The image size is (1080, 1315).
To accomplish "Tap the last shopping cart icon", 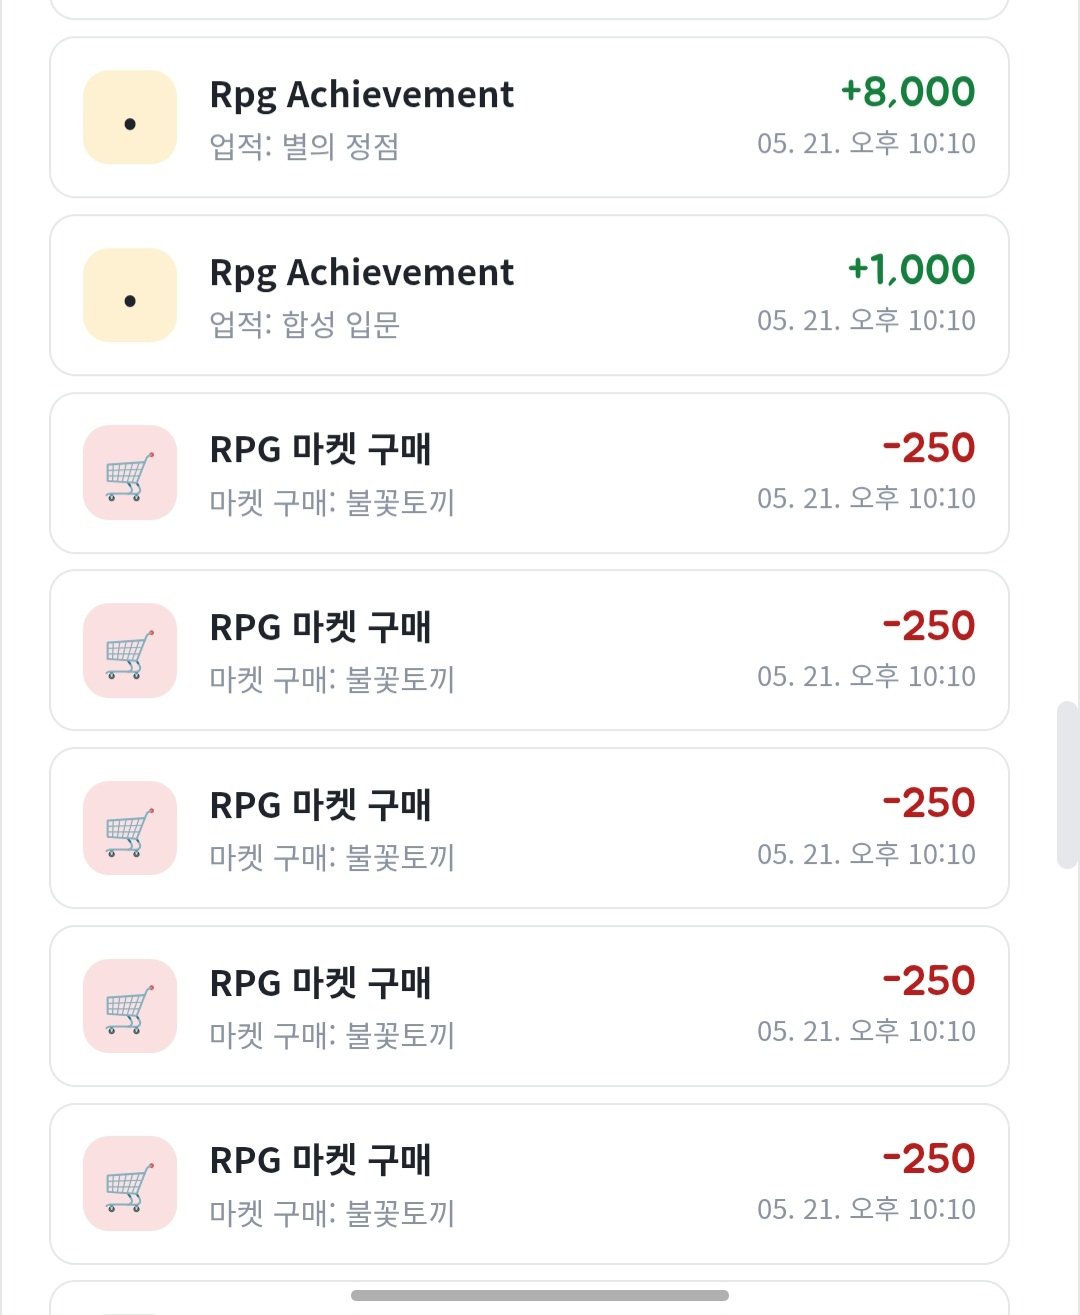I will coord(130,1184).
